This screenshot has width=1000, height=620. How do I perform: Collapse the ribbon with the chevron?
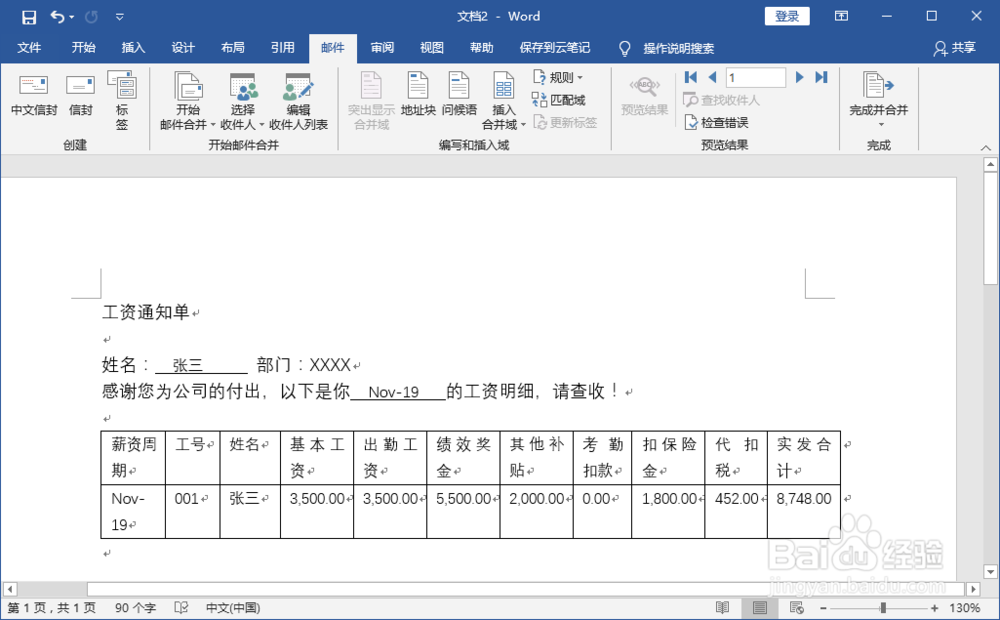pos(985,148)
